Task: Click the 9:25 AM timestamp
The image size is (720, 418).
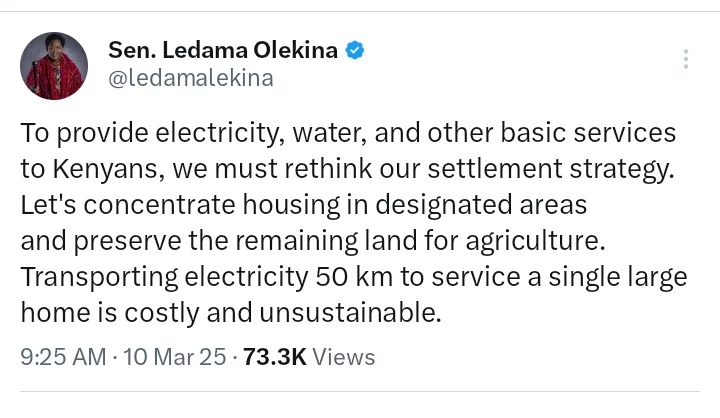Action: click(x=62, y=356)
